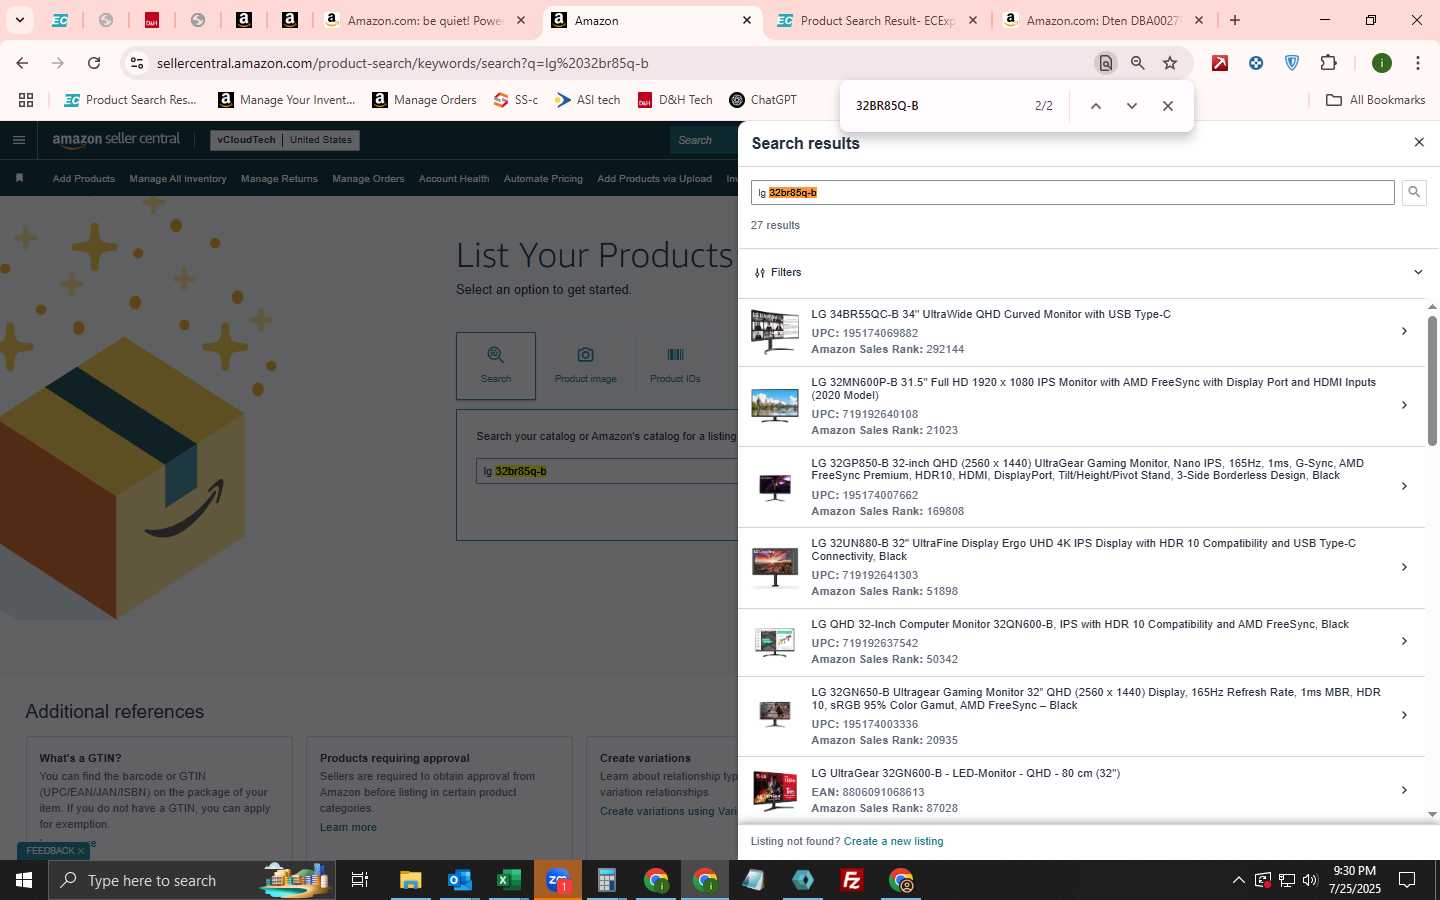Open LG 32UN880-B product thumbnail
The image size is (1440, 900).
click(x=775, y=567)
